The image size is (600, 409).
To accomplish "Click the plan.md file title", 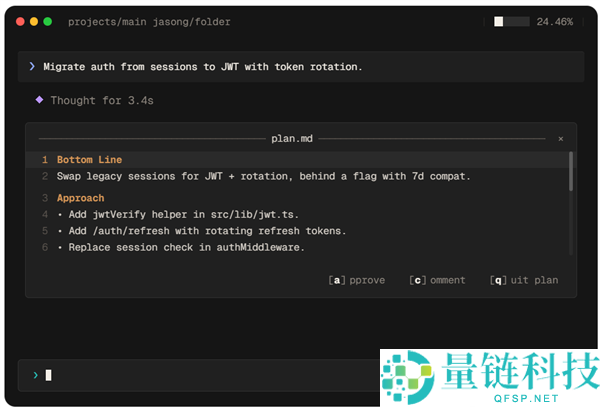I will (292, 139).
